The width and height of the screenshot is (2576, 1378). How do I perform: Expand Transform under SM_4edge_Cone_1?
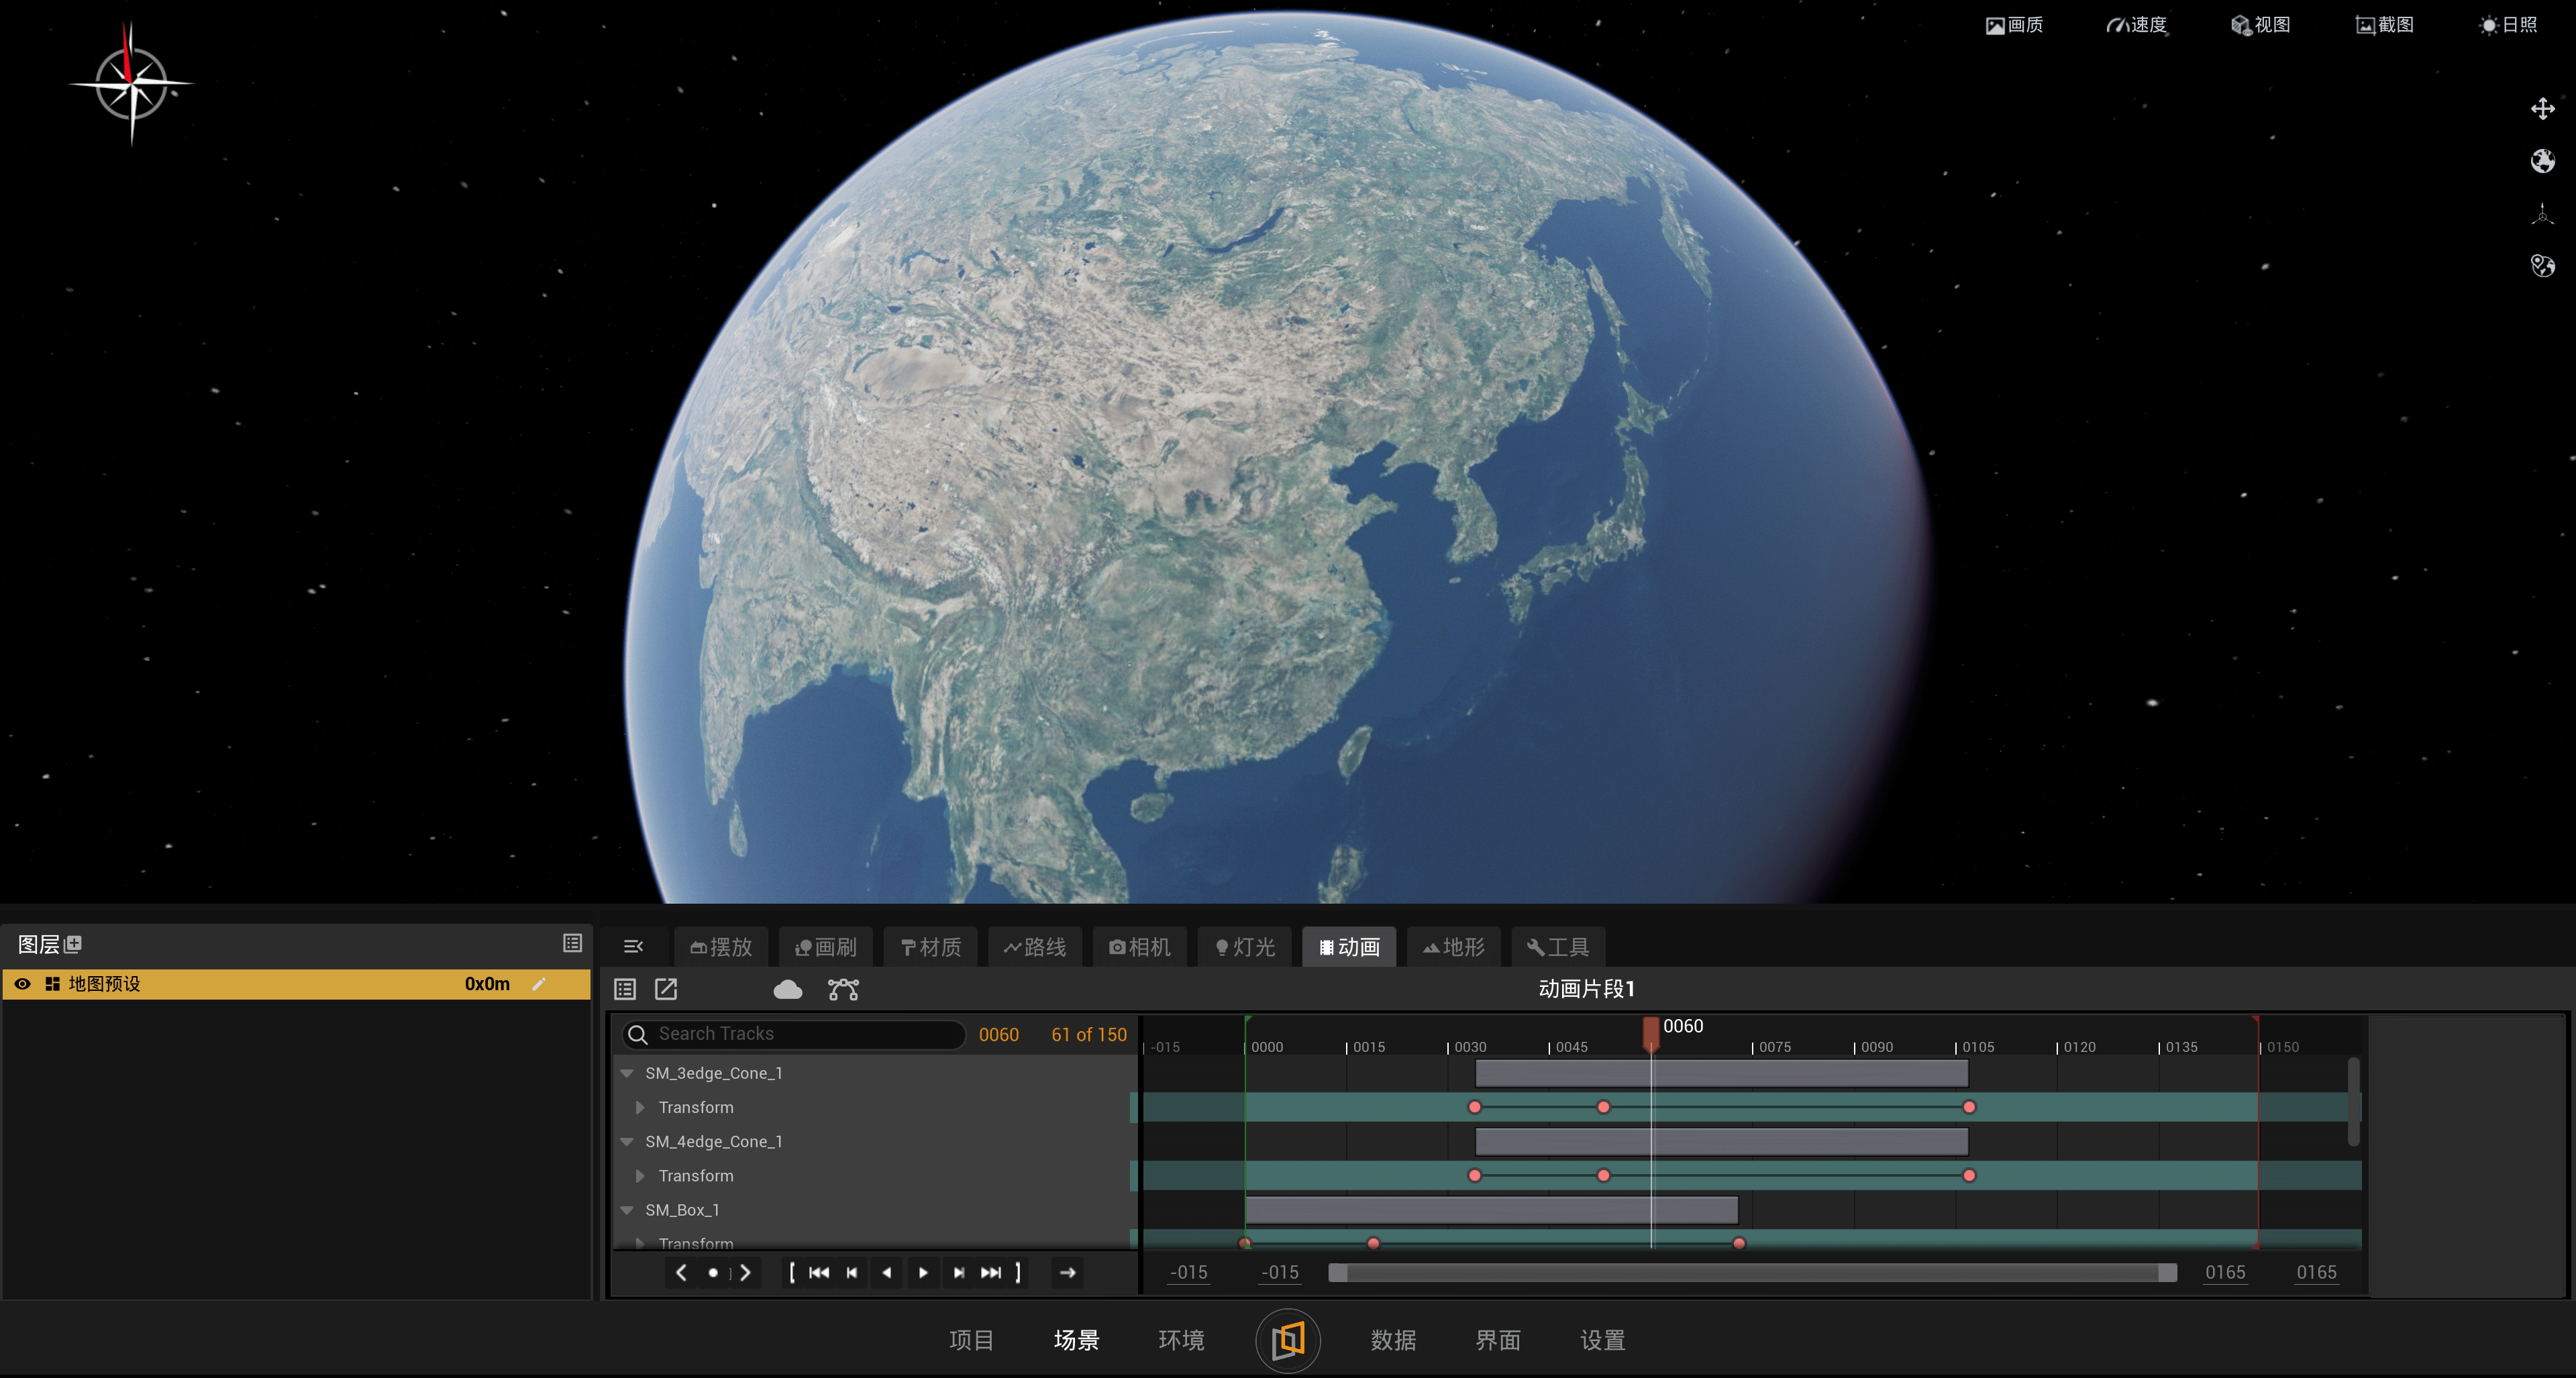(x=640, y=1175)
